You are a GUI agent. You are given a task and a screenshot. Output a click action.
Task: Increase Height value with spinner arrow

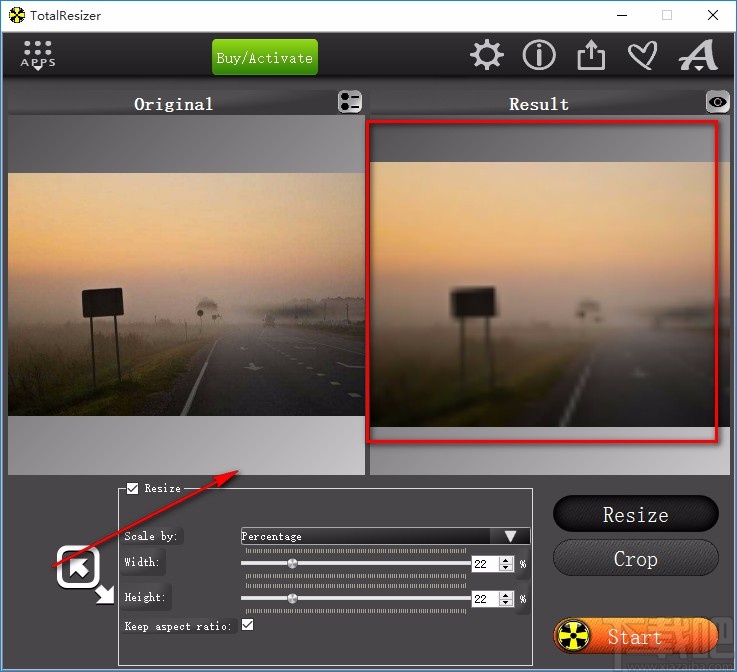click(x=505, y=594)
